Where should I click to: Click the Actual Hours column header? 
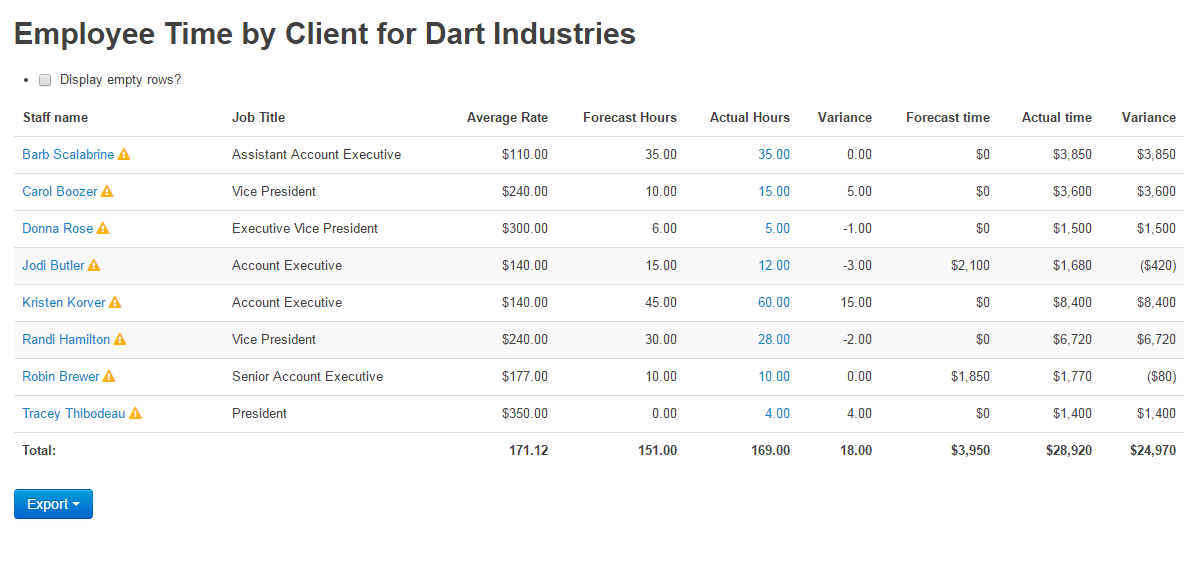[x=750, y=117]
